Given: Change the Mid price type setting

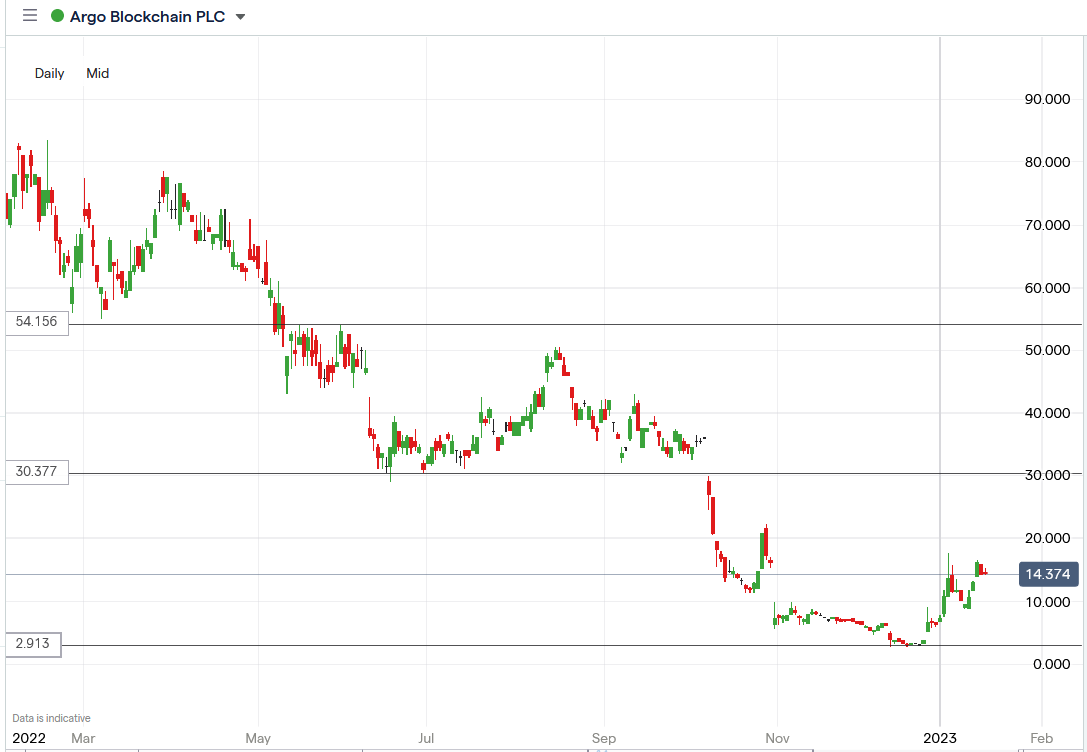Looking at the screenshot, I should click(x=98, y=73).
